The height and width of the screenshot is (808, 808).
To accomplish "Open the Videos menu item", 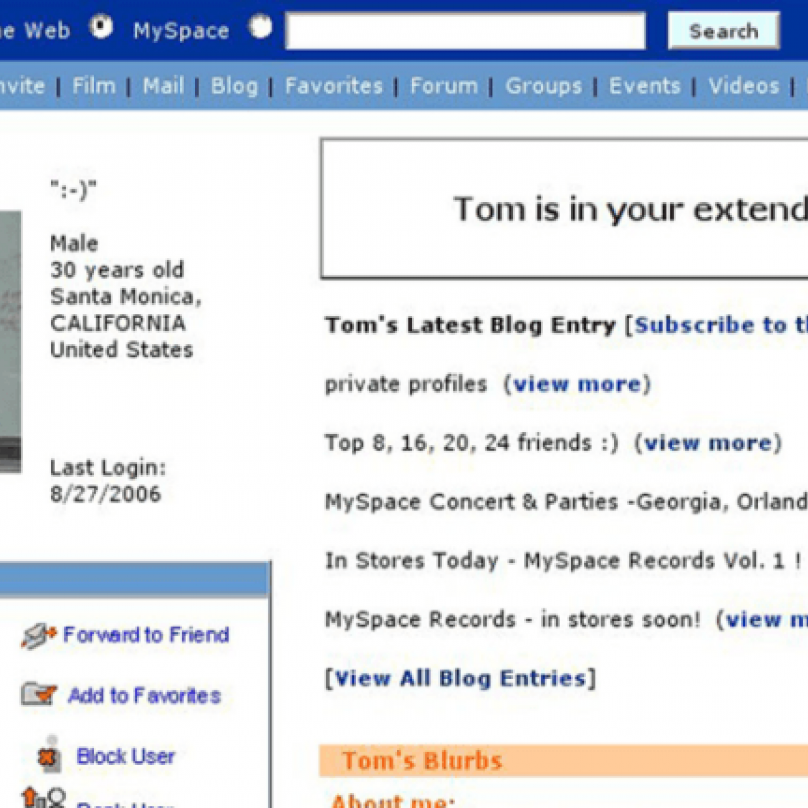I will pos(744,86).
